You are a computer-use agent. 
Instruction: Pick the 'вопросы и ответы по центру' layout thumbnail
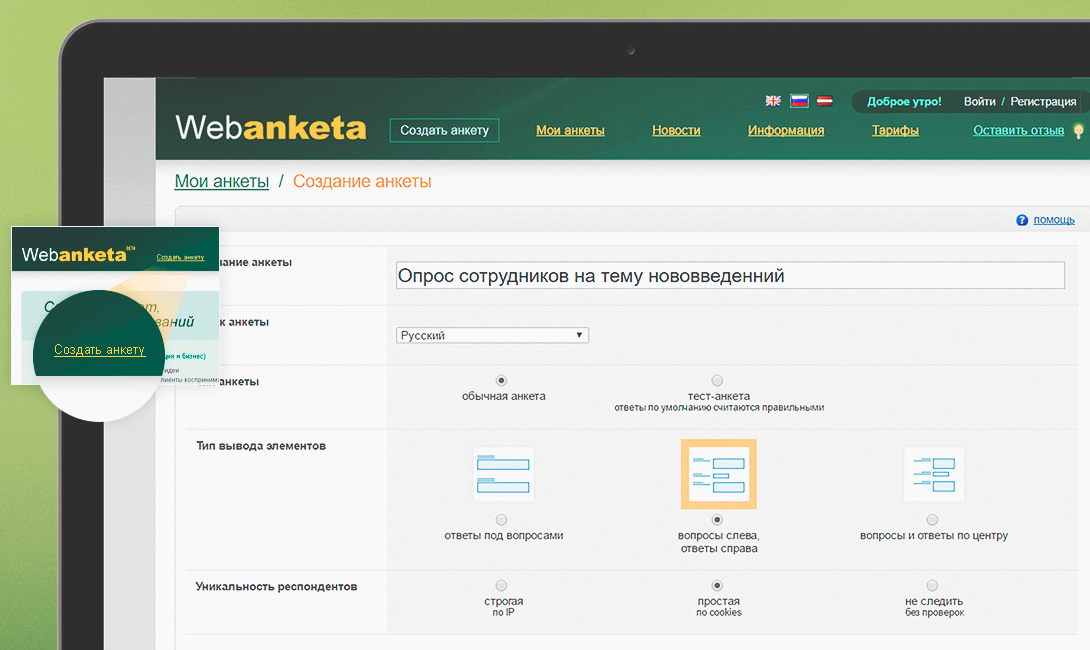point(934,474)
